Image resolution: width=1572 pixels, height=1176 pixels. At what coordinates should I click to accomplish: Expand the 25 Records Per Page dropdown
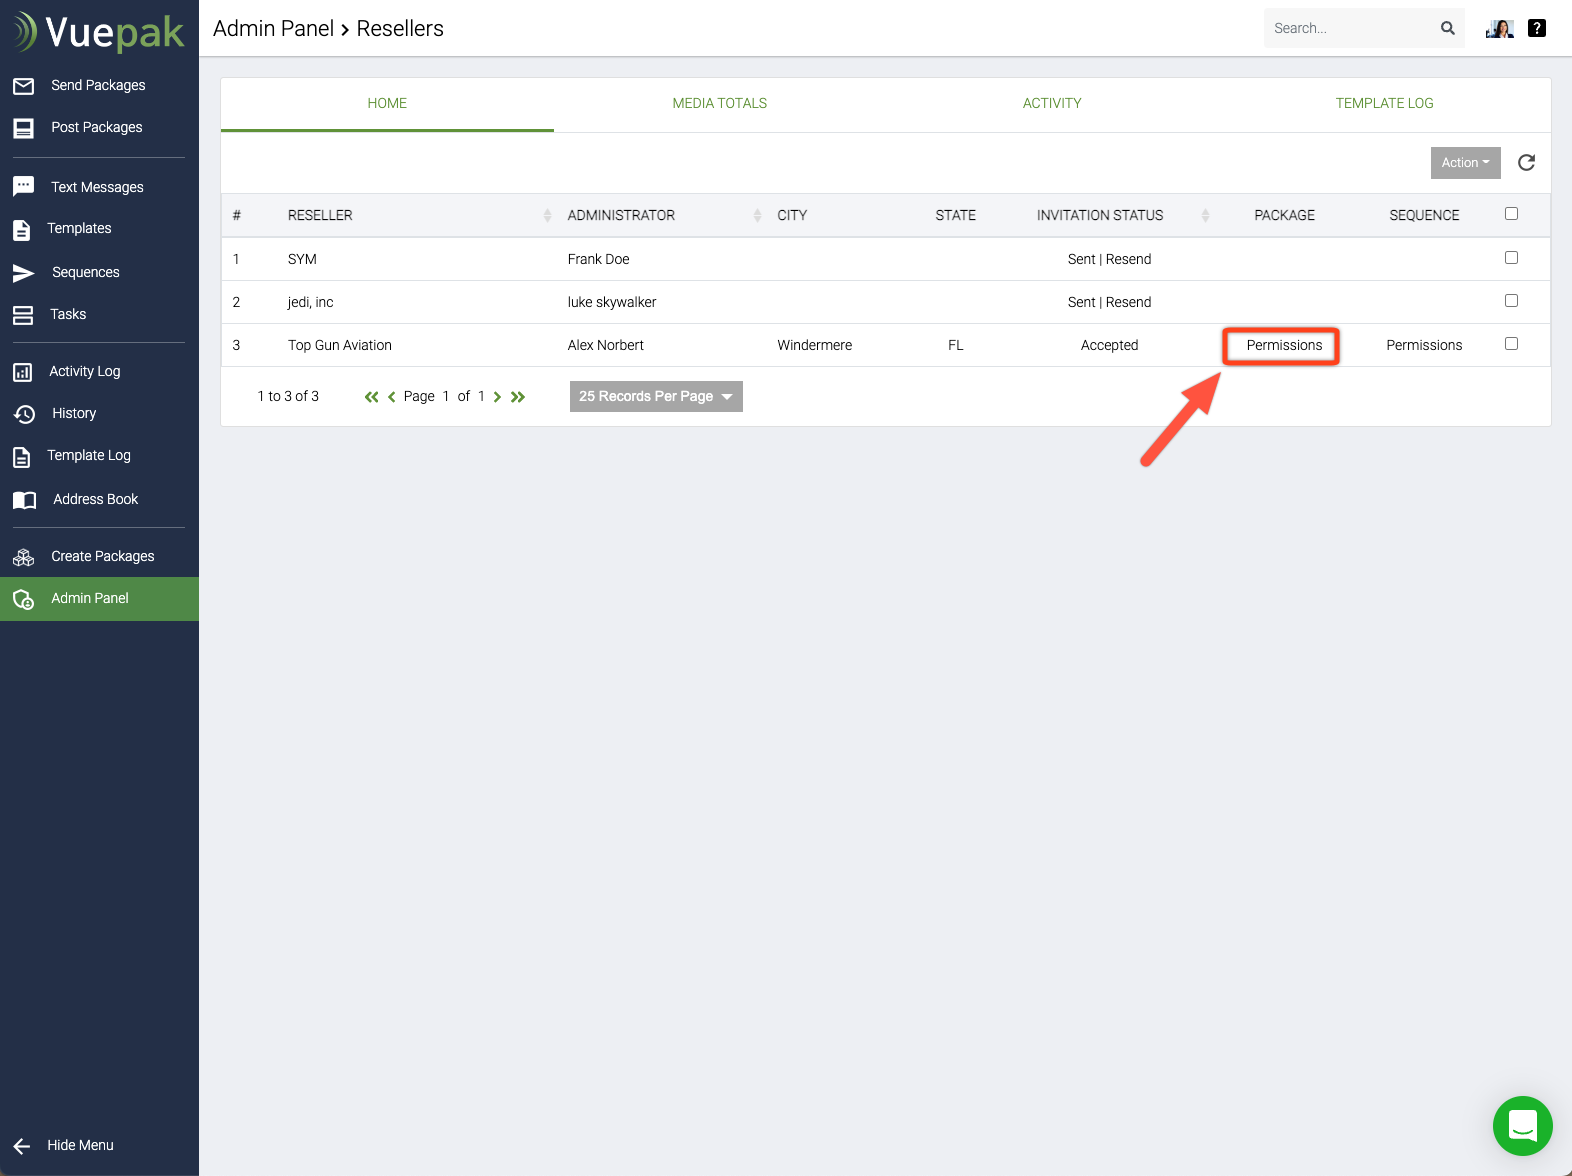point(656,397)
